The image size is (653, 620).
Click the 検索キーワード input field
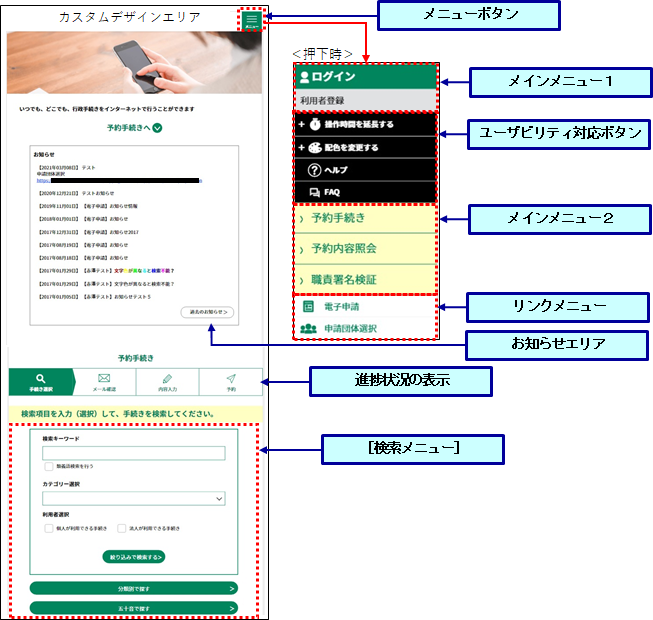point(134,453)
